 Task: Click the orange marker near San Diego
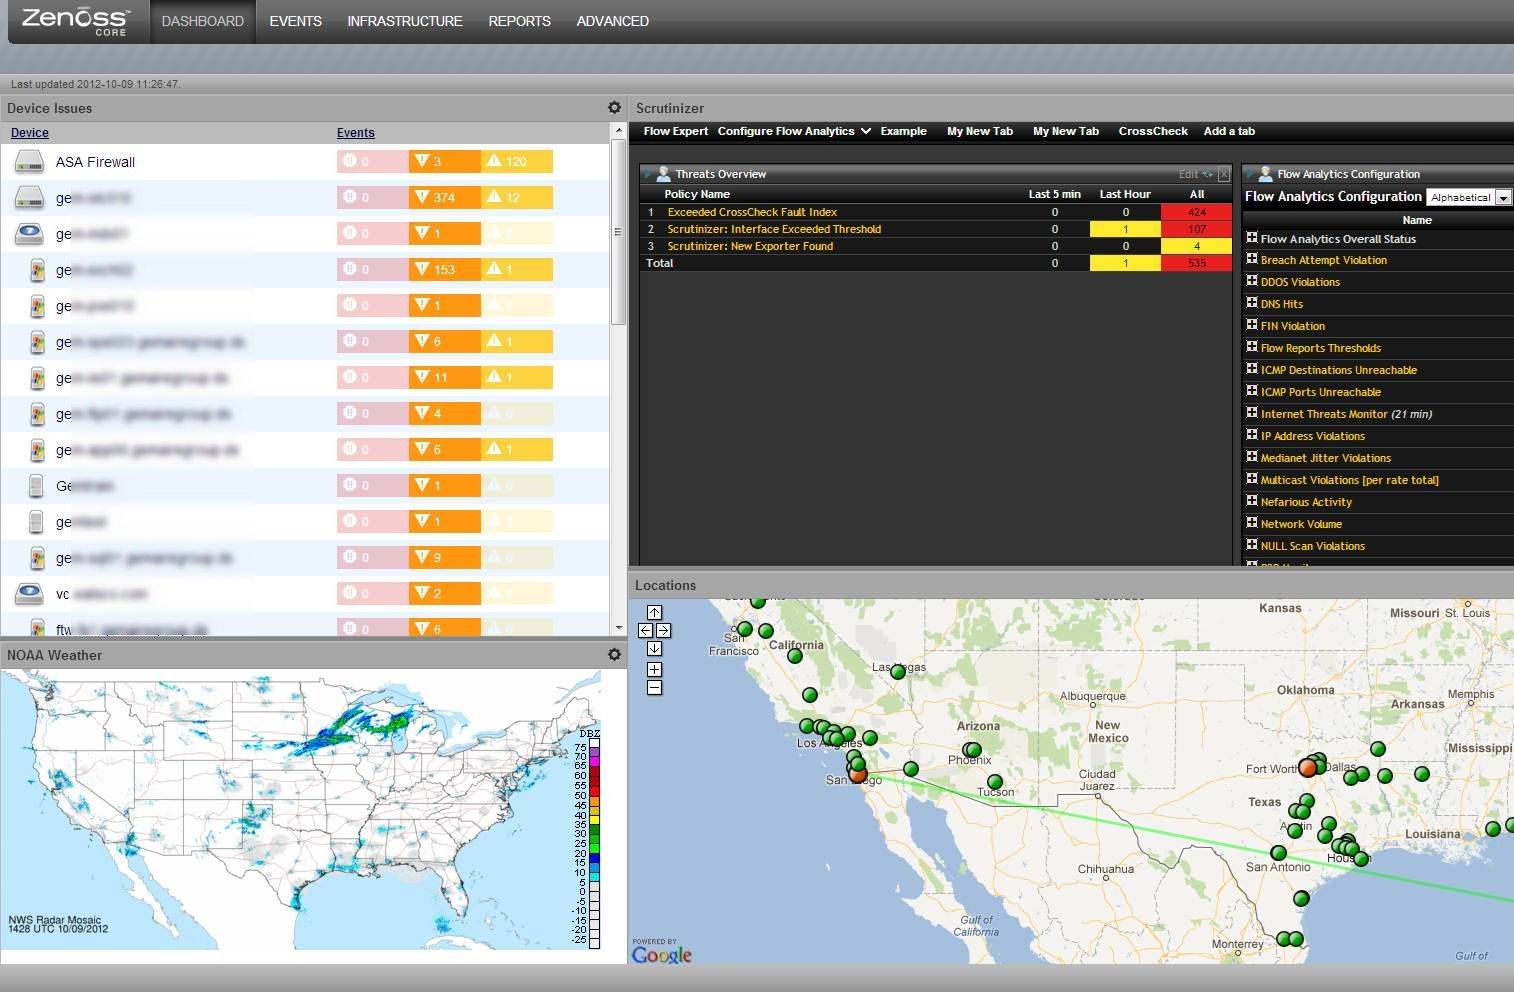(x=858, y=773)
